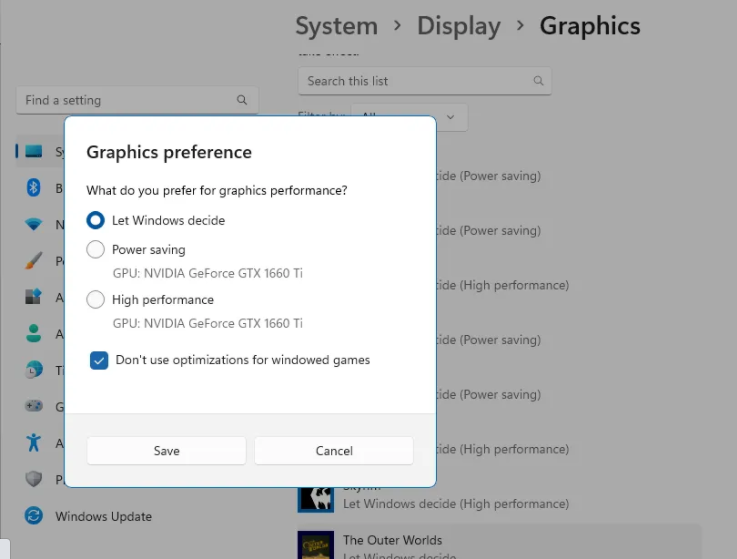Focus the Search this list field
Viewport: 737px width, 559px height.
tap(424, 81)
